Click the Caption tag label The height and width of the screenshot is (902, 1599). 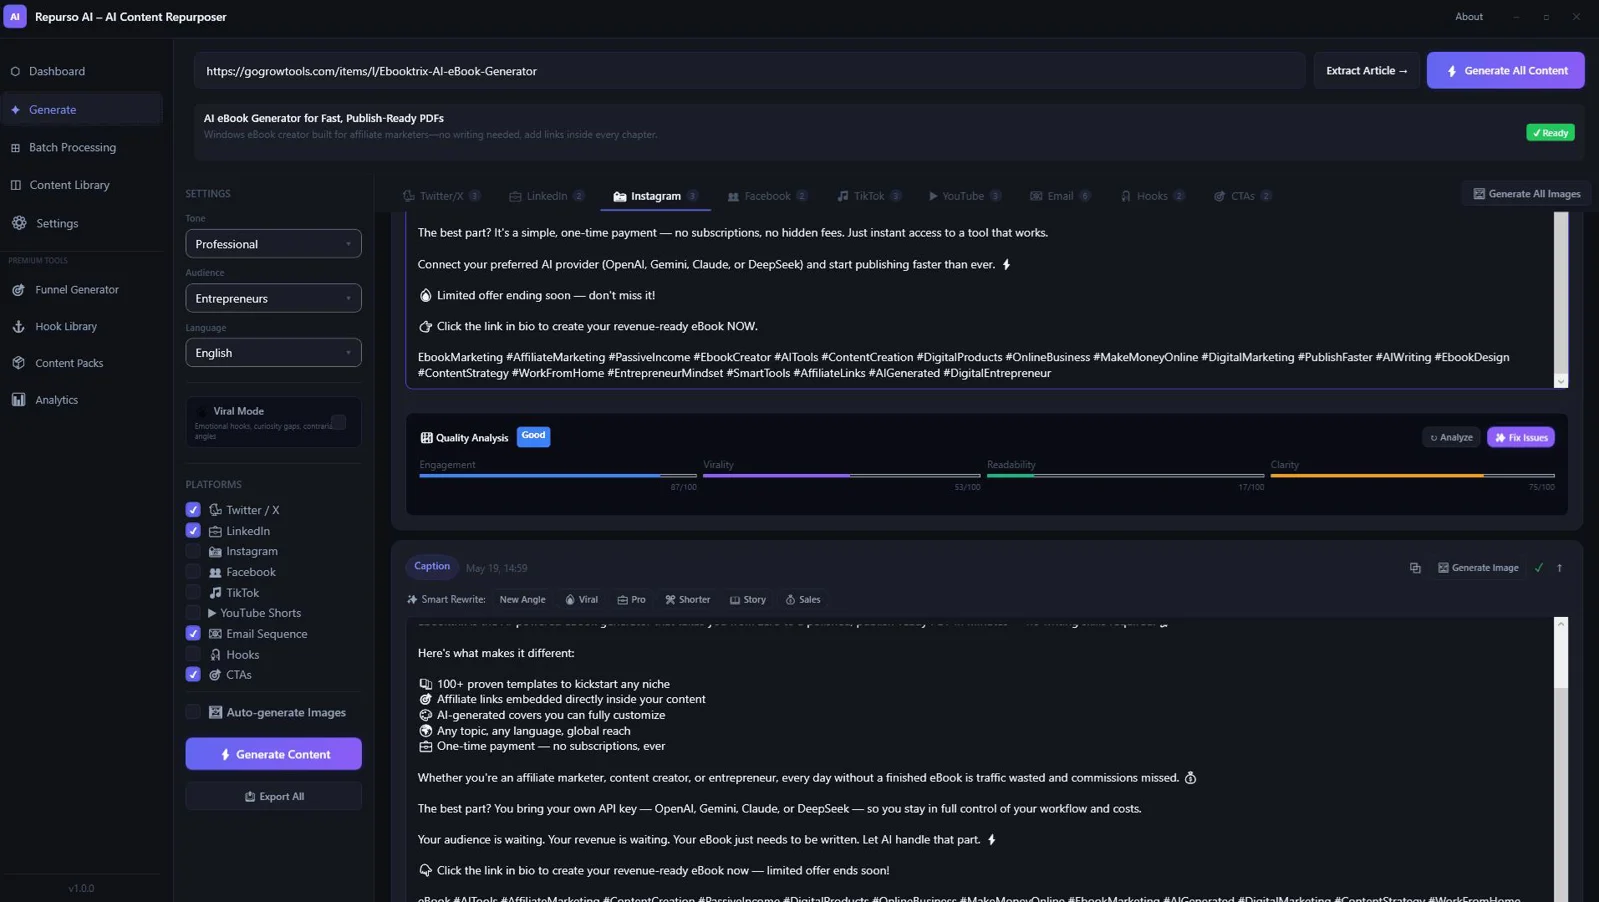[432, 567]
